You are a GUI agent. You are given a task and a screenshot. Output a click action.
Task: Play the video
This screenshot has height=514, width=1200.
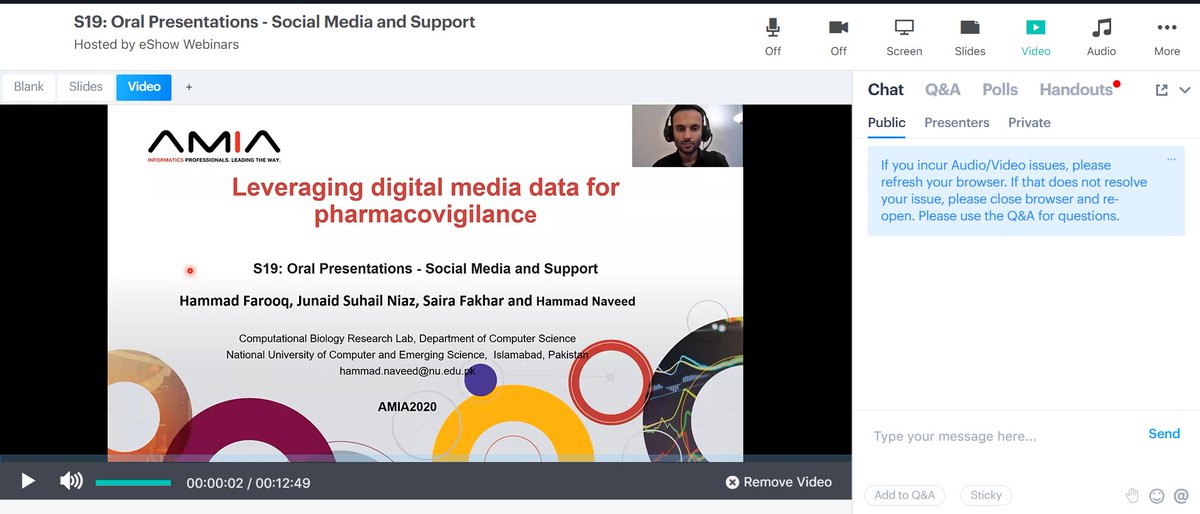[28, 482]
